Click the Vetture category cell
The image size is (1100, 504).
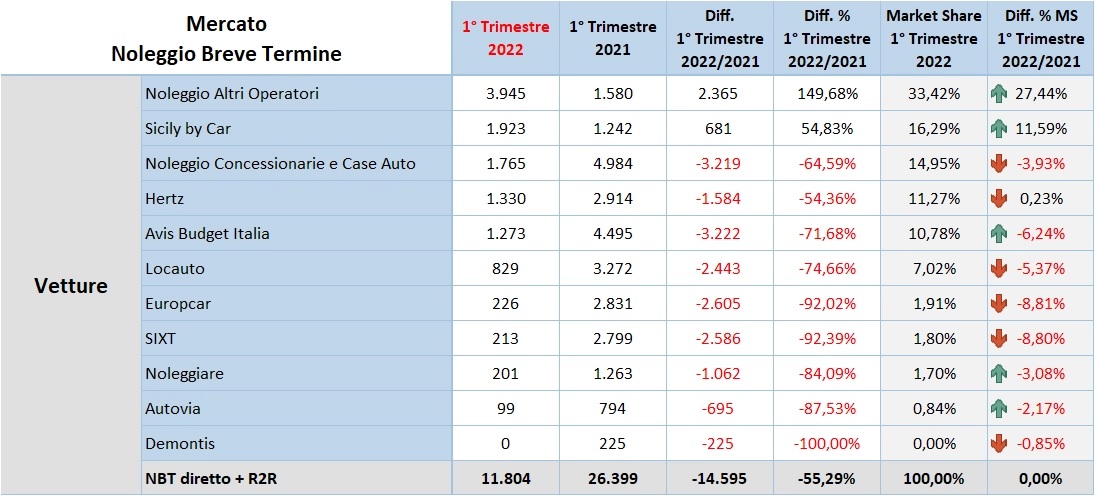[x=71, y=286]
